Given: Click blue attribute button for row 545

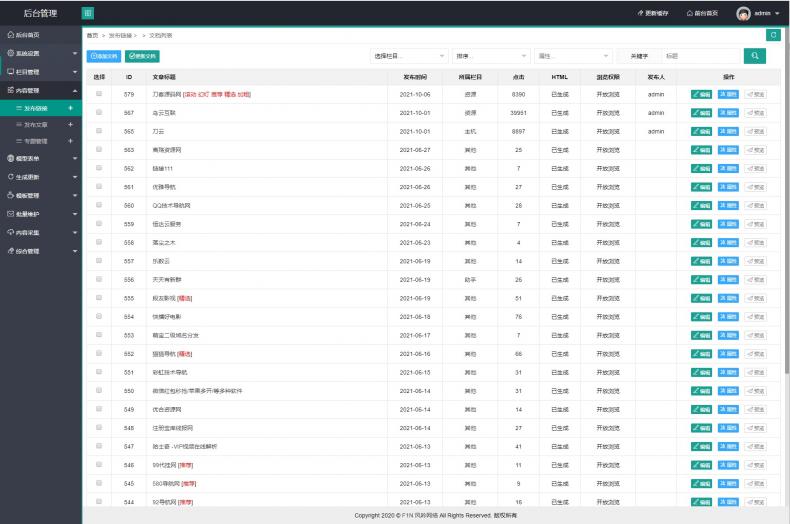Looking at the screenshot, I should pos(728,484).
